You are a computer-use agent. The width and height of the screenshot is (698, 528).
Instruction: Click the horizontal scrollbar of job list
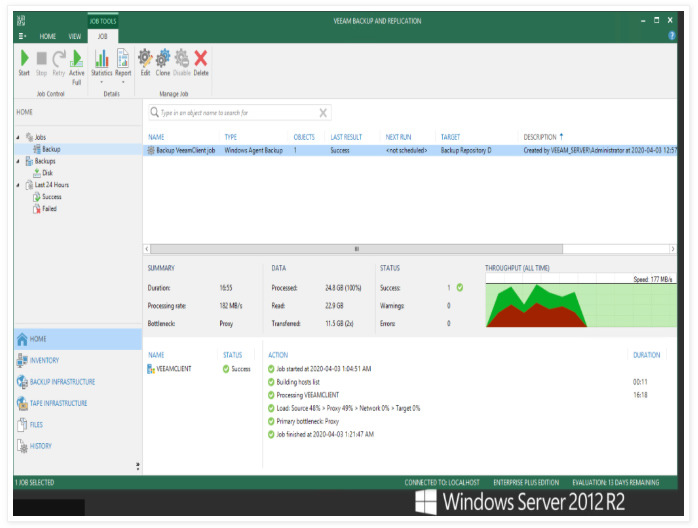[356, 249]
